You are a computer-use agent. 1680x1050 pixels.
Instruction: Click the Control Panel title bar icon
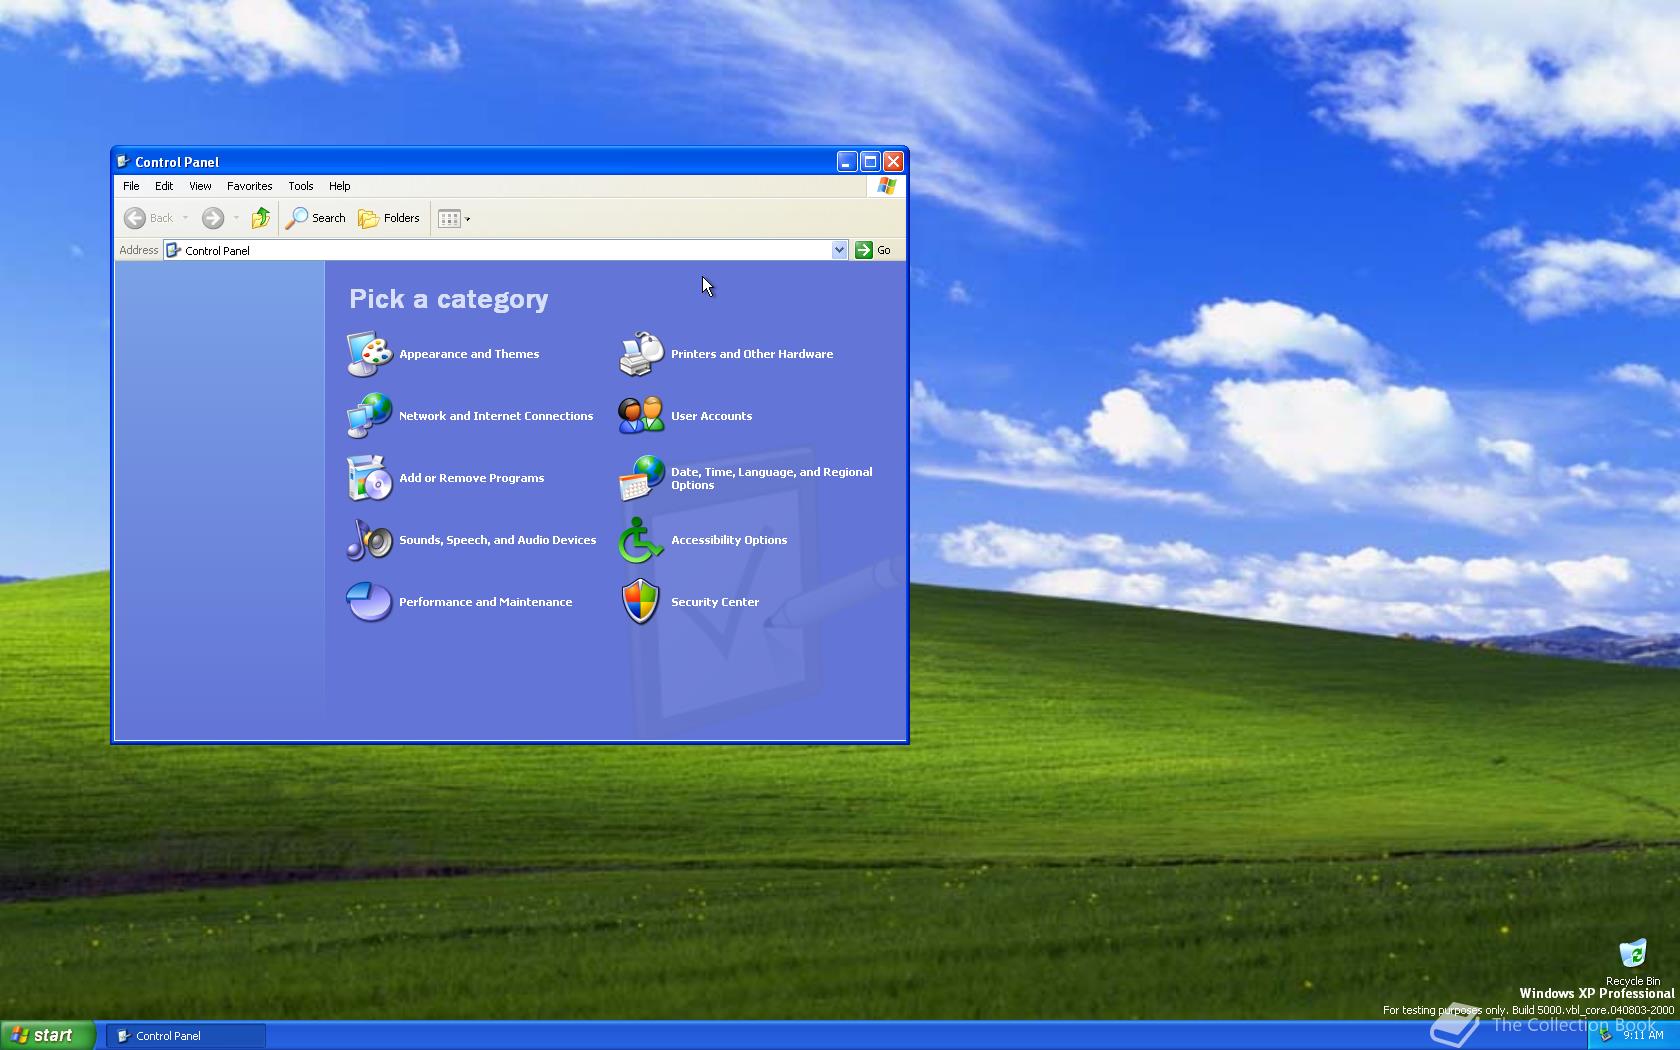(124, 162)
